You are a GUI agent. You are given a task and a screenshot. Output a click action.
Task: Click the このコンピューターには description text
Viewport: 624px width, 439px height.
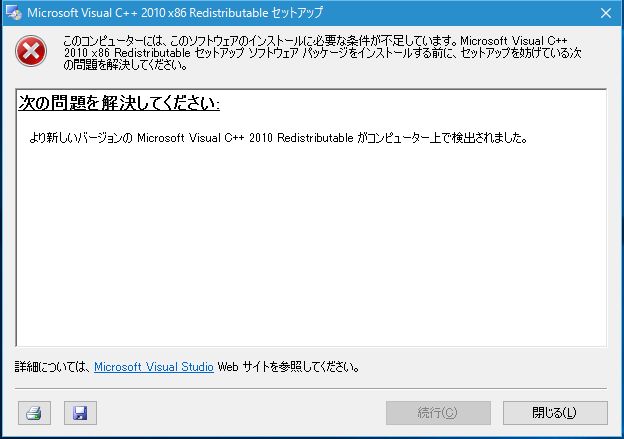[322, 53]
